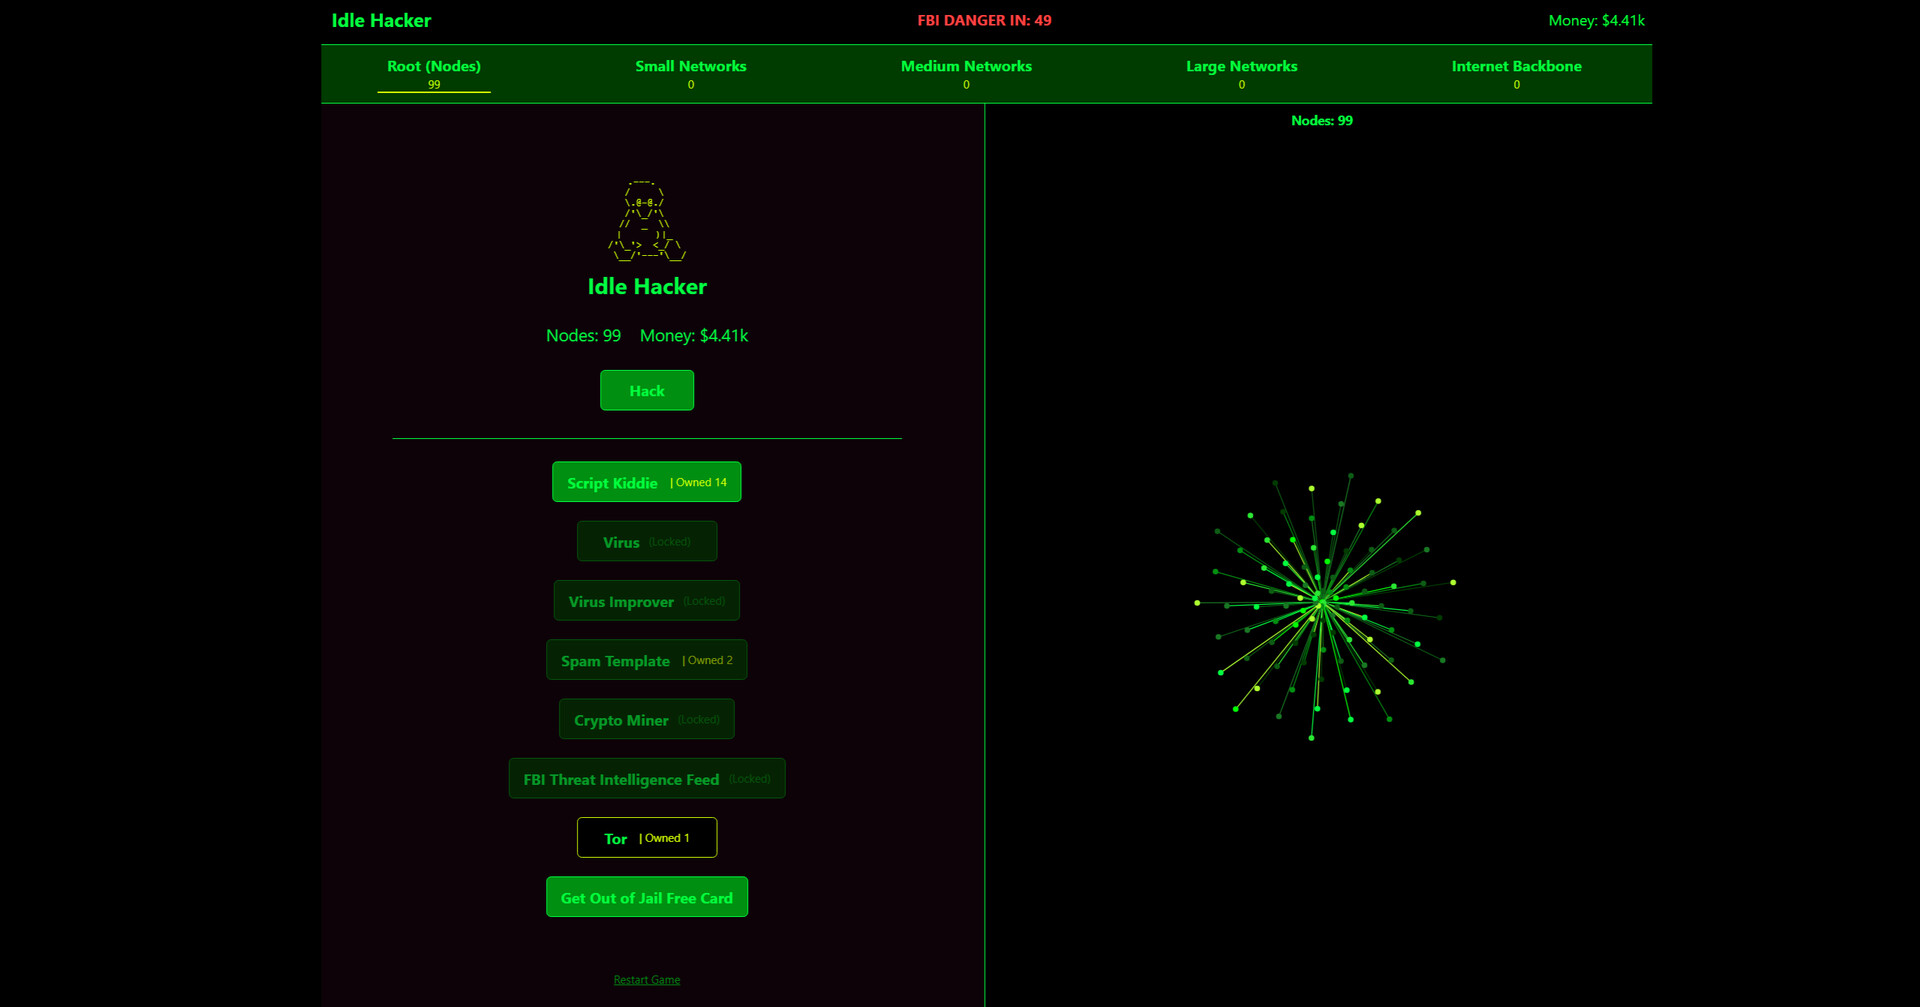The width and height of the screenshot is (1920, 1007).
Task: Buy the Tor upgrade
Action: pyautogui.click(x=646, y=838)
